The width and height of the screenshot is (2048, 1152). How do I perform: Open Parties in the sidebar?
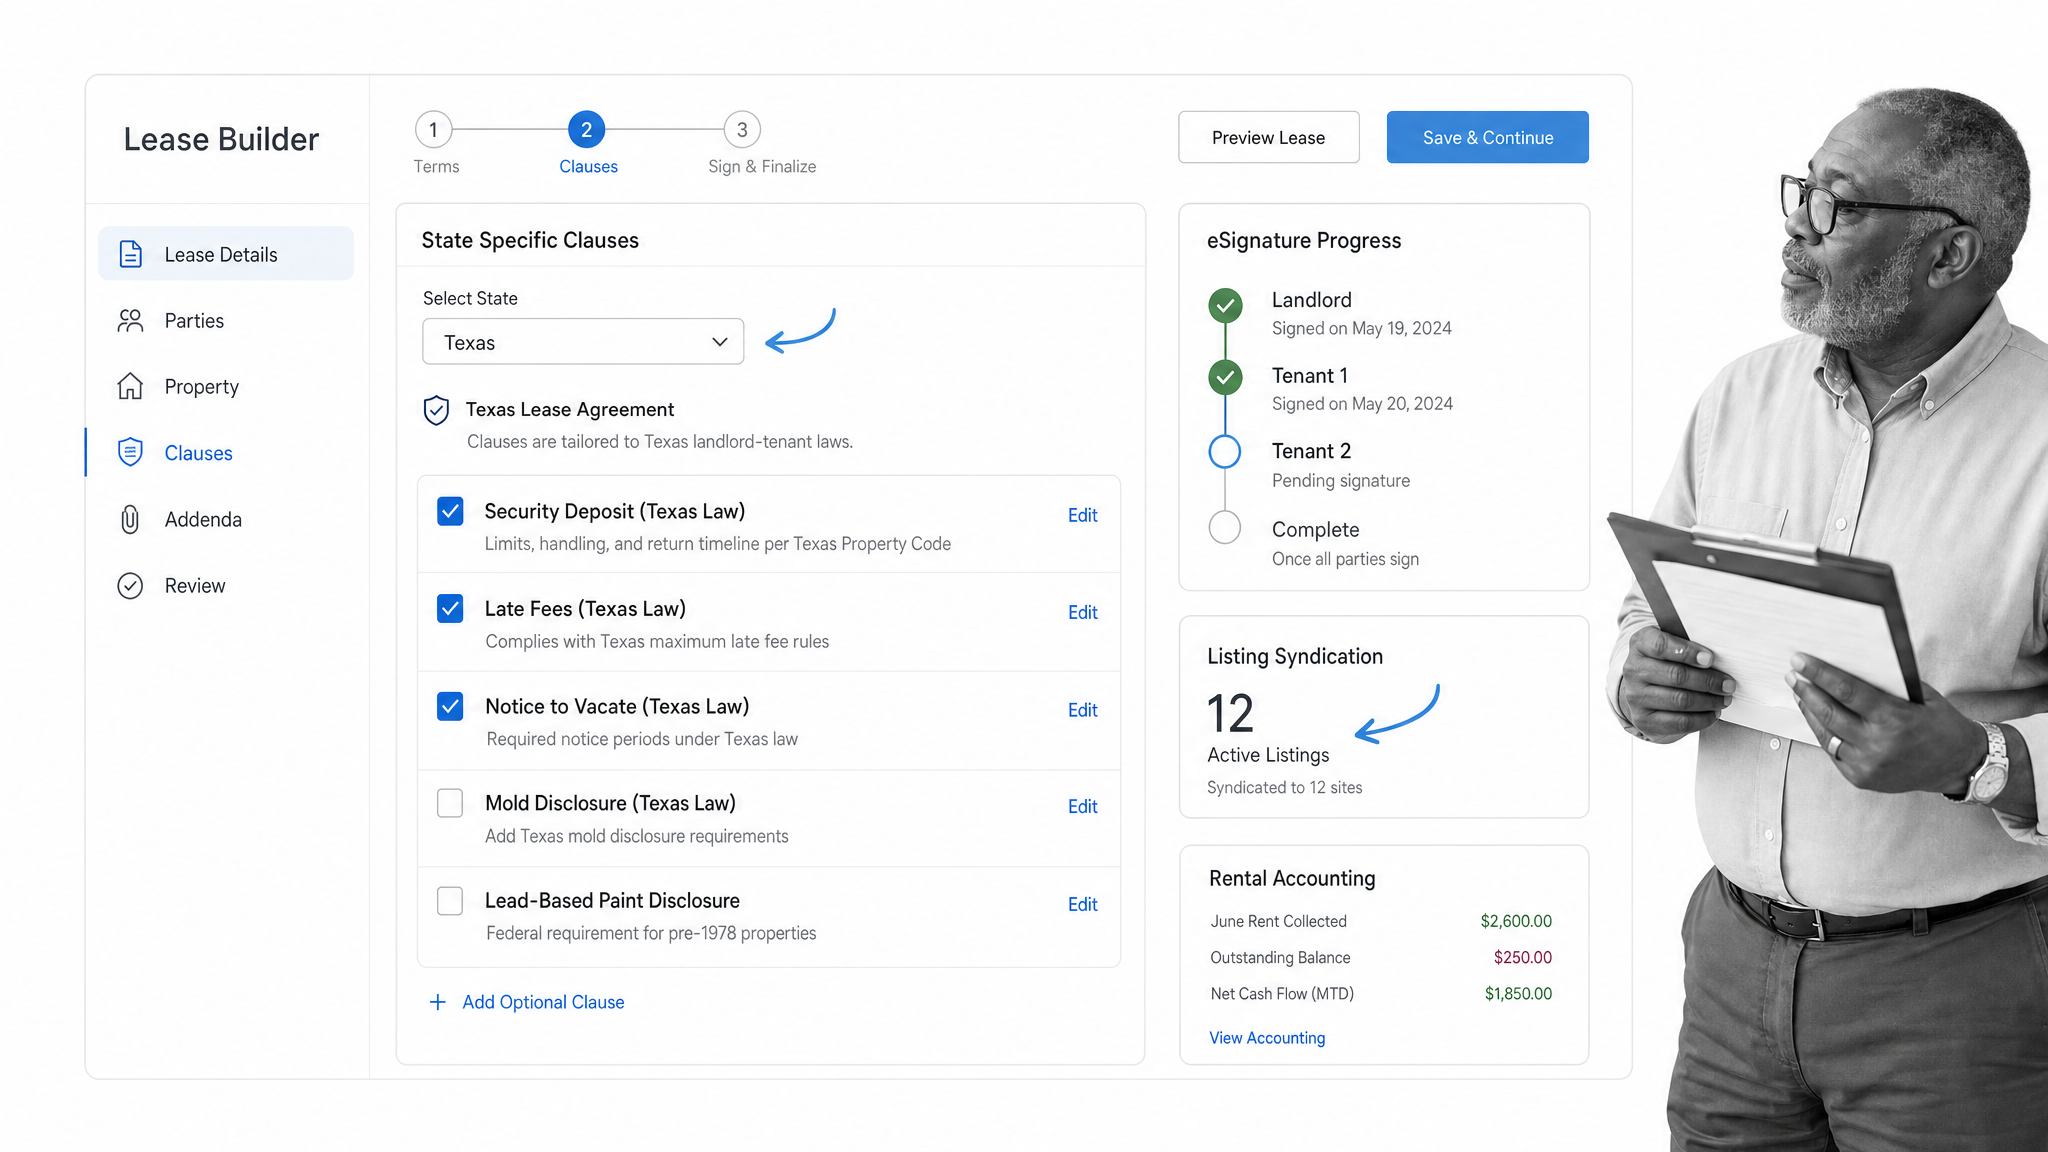[226, 321]
